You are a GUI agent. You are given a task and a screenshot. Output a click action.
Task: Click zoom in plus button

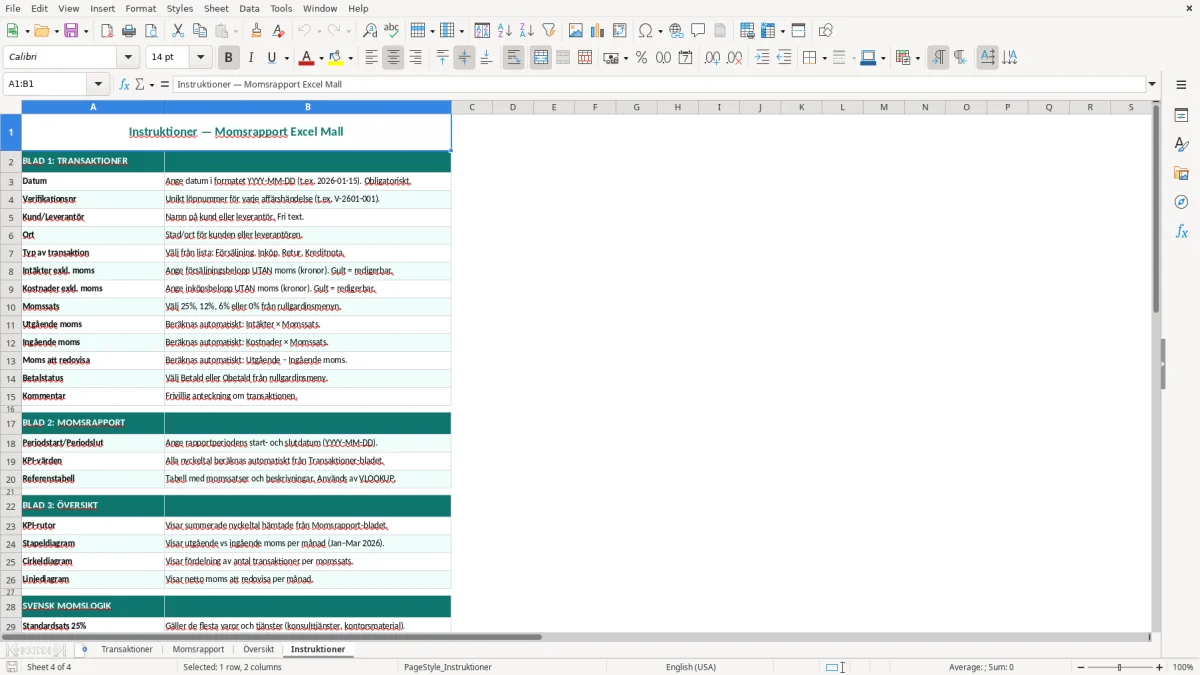[1159, 667]
